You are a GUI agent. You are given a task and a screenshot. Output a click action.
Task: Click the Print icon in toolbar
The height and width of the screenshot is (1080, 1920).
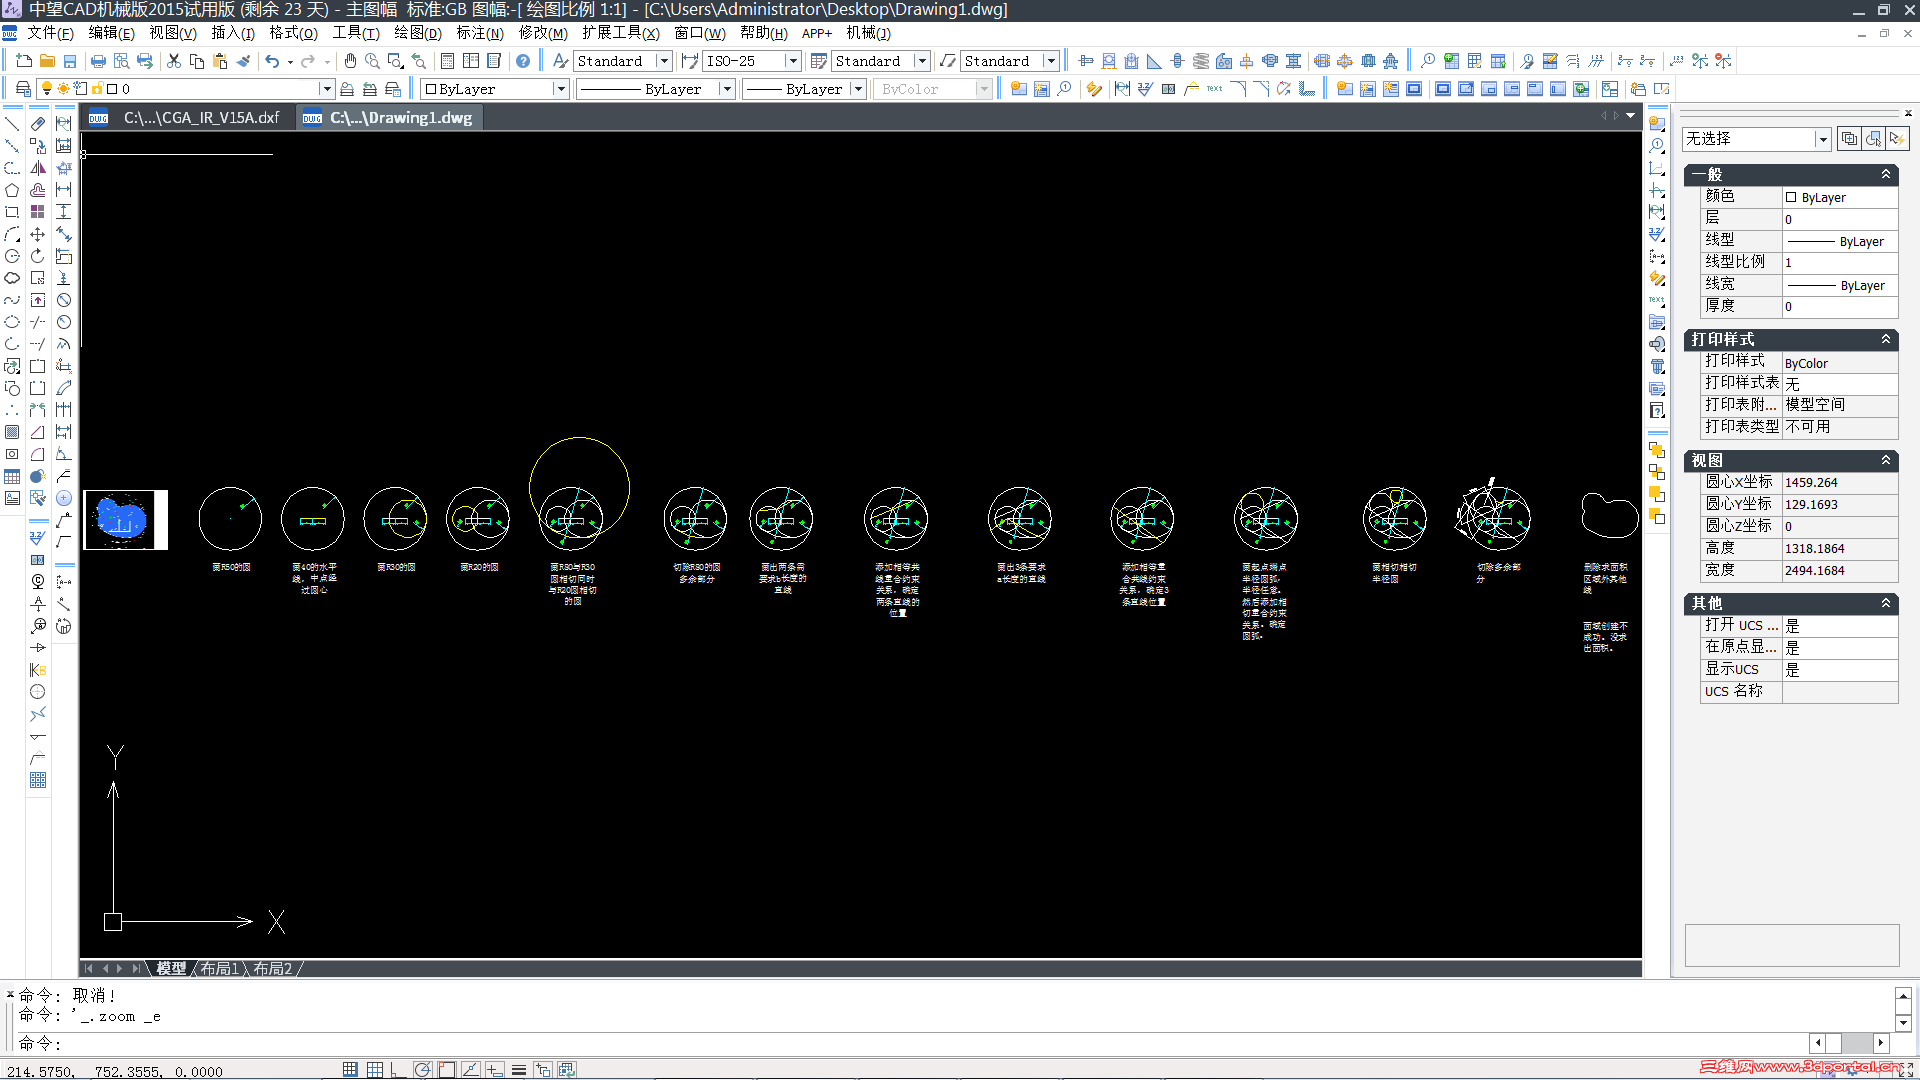[98, 61]
